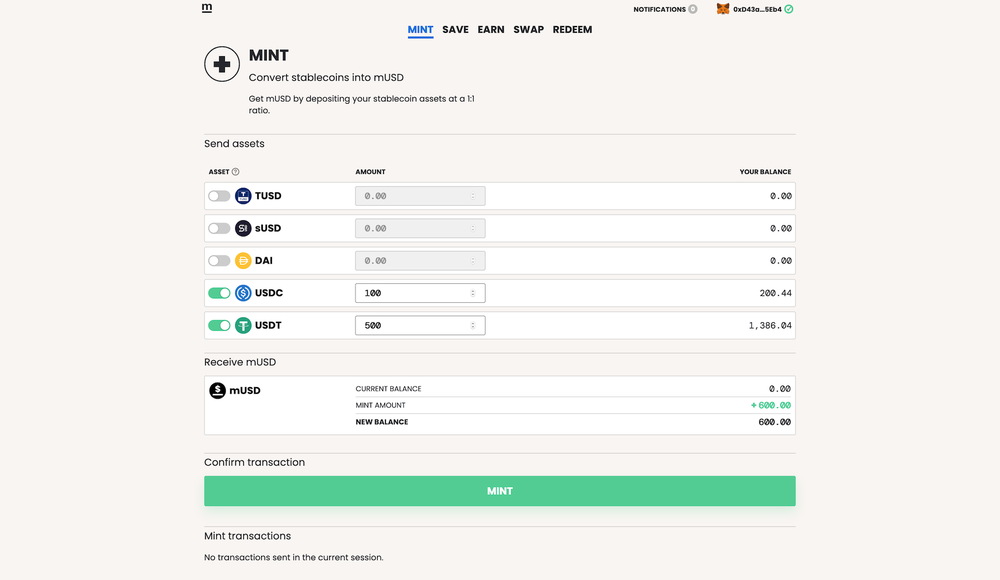The image size is (1000, 580).
Task: Click the TUSD amount stepper arrows
Action: pyautogui.click(x=473, y=196)
